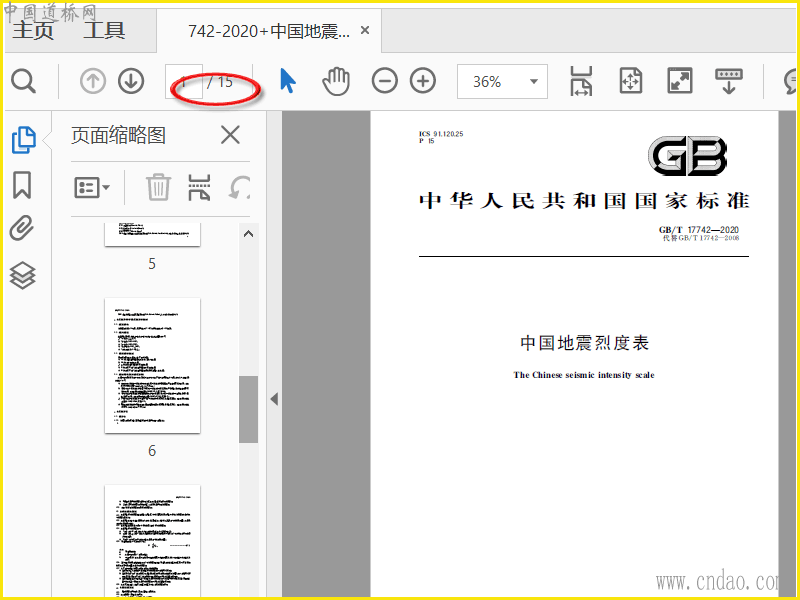This screenshot has height=600, width=800.
Task: Delete pages with trash icon
Action: click(x=158, y=187)
